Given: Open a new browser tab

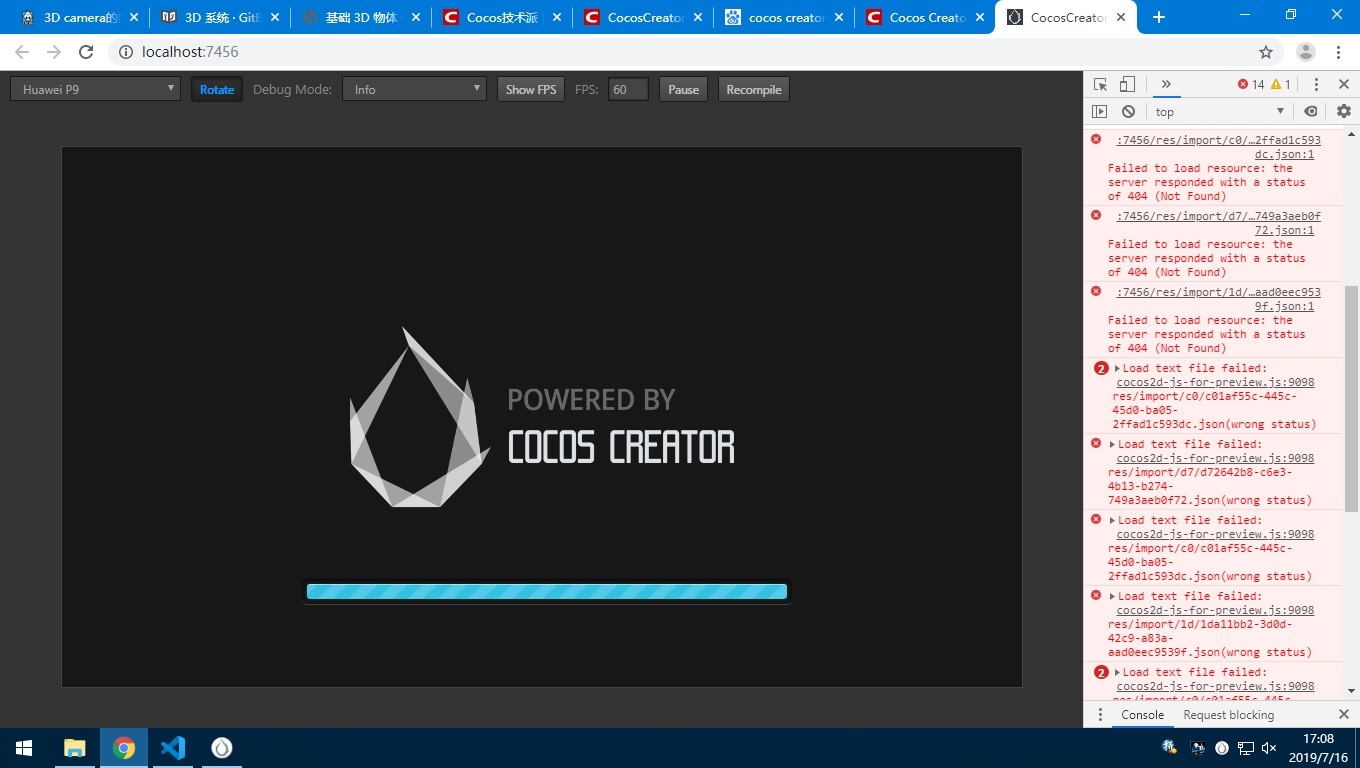Looking at the screenshot, I should [x=1159, y=17].
